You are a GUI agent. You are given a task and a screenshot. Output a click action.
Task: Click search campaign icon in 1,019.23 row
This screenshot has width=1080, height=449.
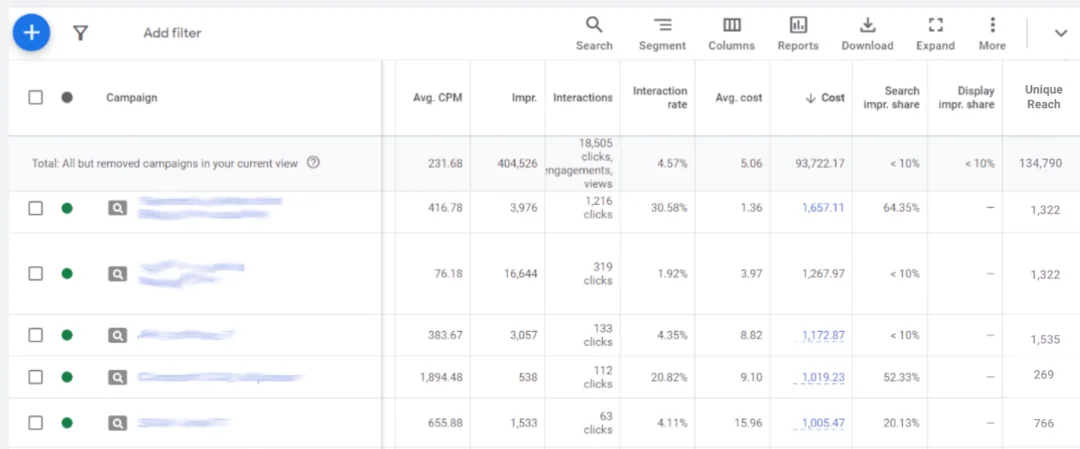click(118, 377)
